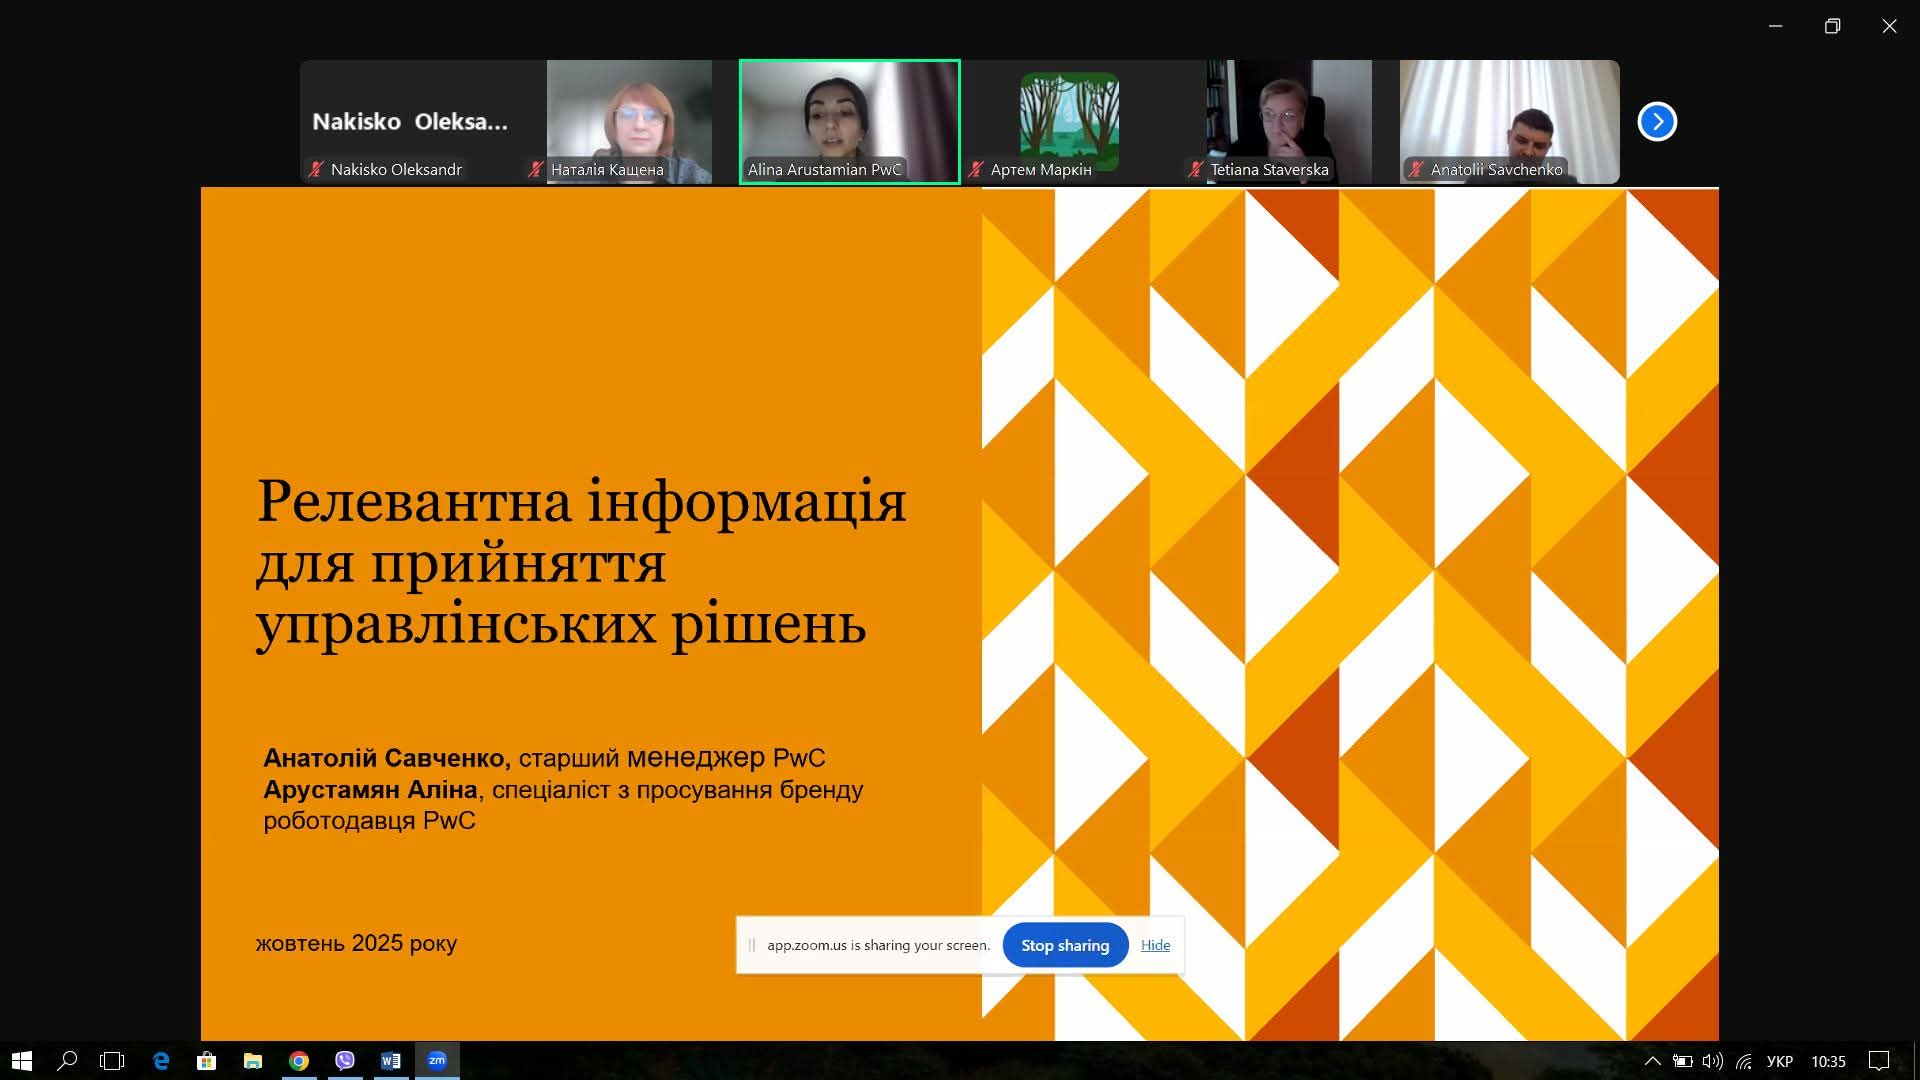Expand hidden system tray icons

[1652, 1061]
